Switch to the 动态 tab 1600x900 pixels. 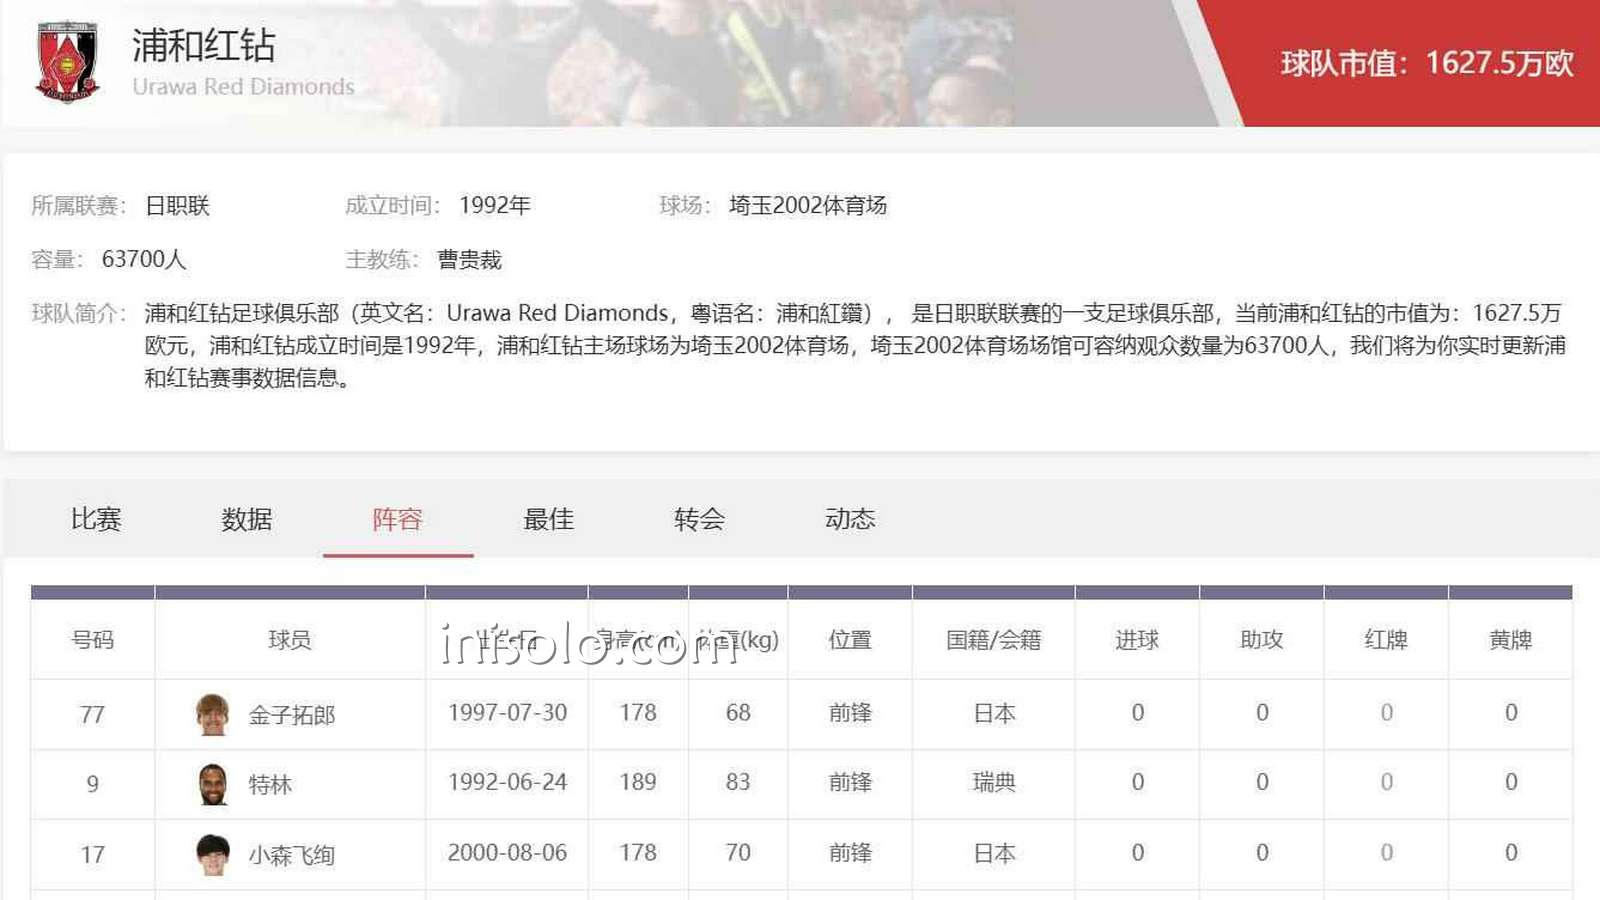pos(851,519)
